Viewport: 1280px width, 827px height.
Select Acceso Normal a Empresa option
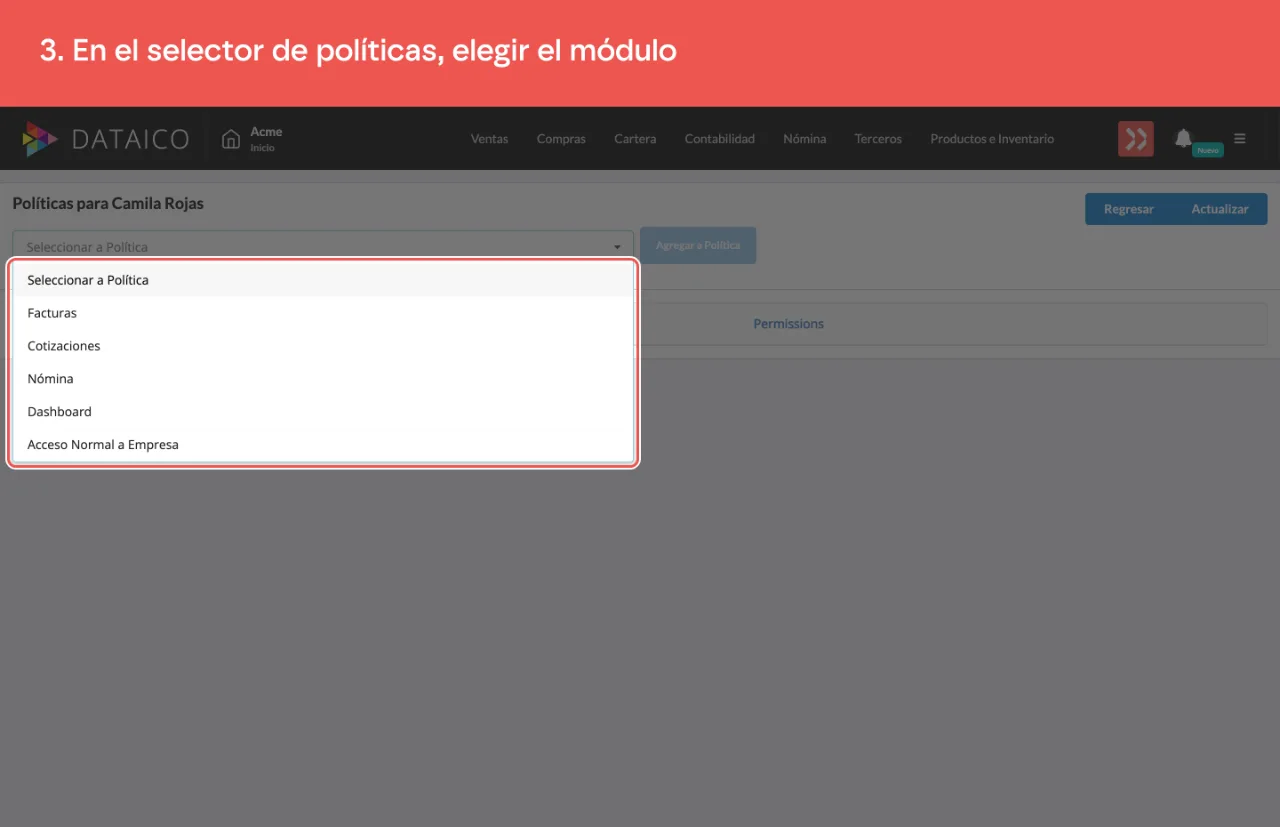pos(323,445)
